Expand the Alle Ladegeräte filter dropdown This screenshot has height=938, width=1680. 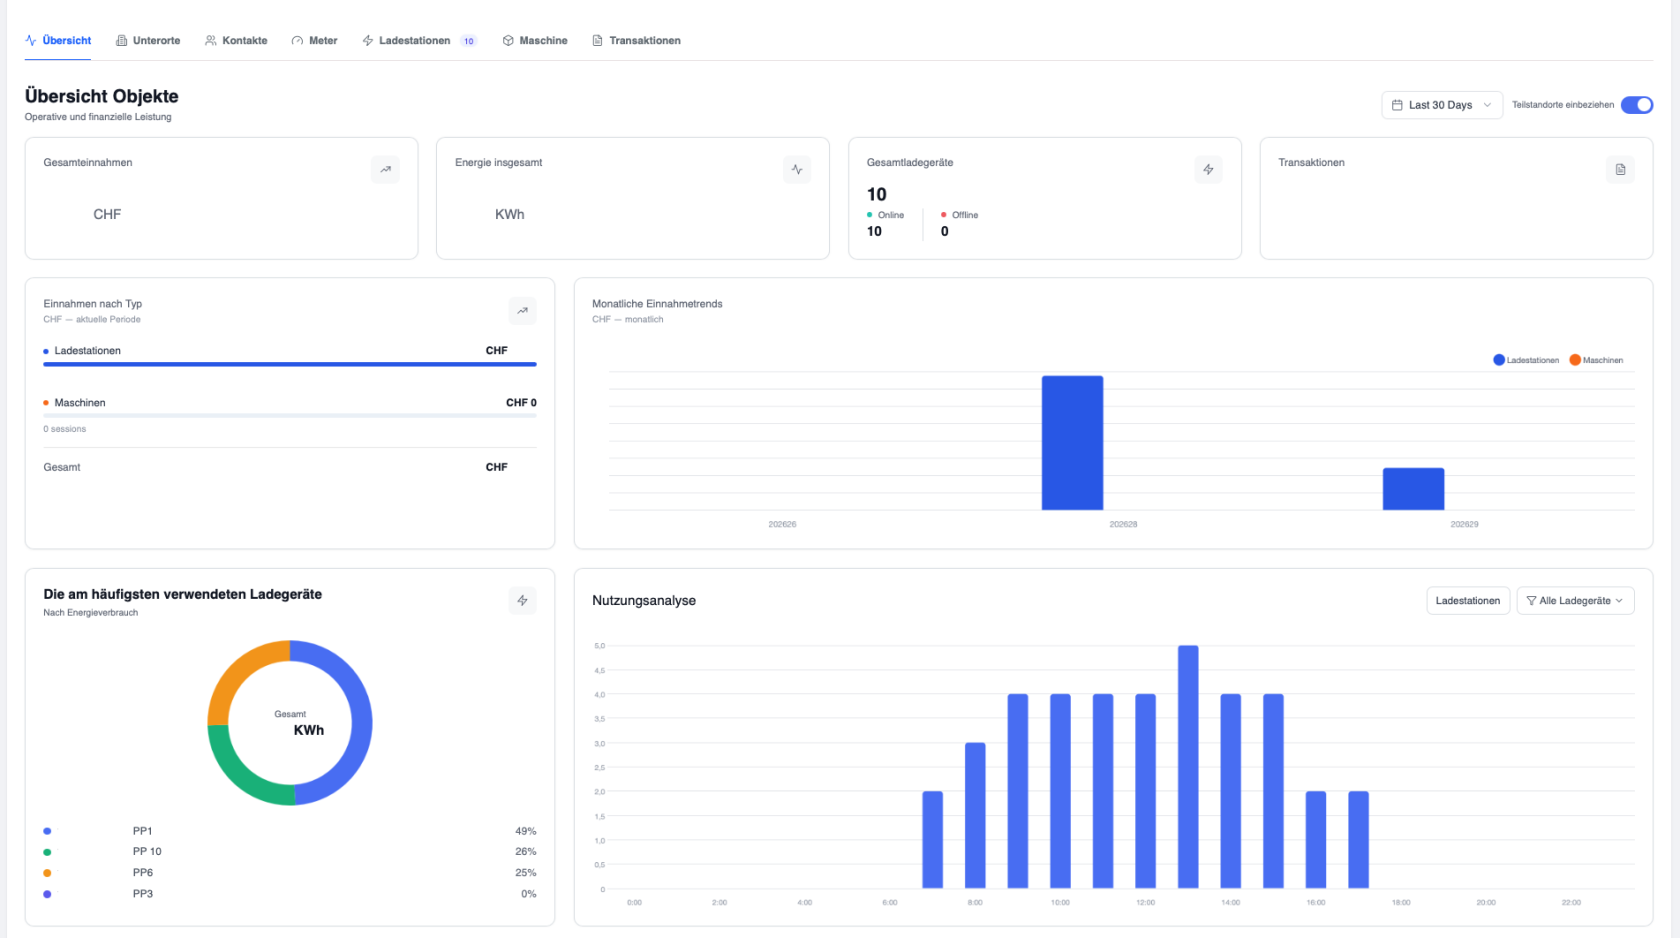tap(1575, 601)
